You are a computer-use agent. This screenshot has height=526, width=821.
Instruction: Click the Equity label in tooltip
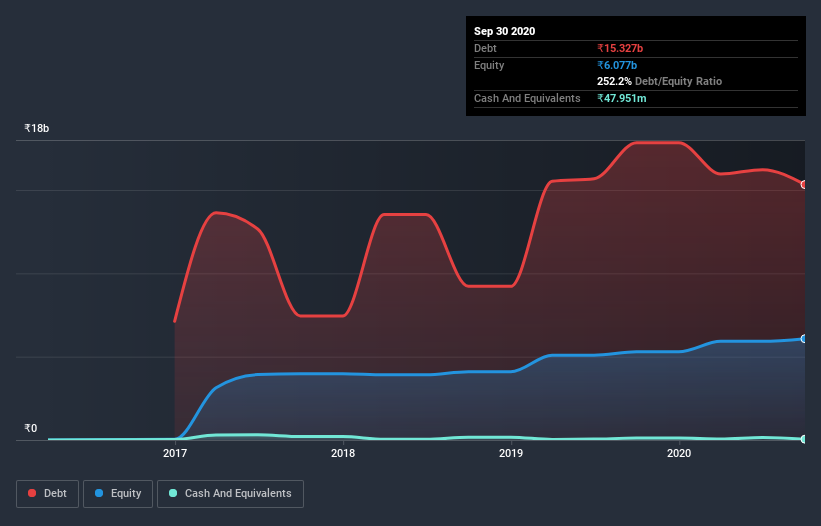(x=489, y=65)
